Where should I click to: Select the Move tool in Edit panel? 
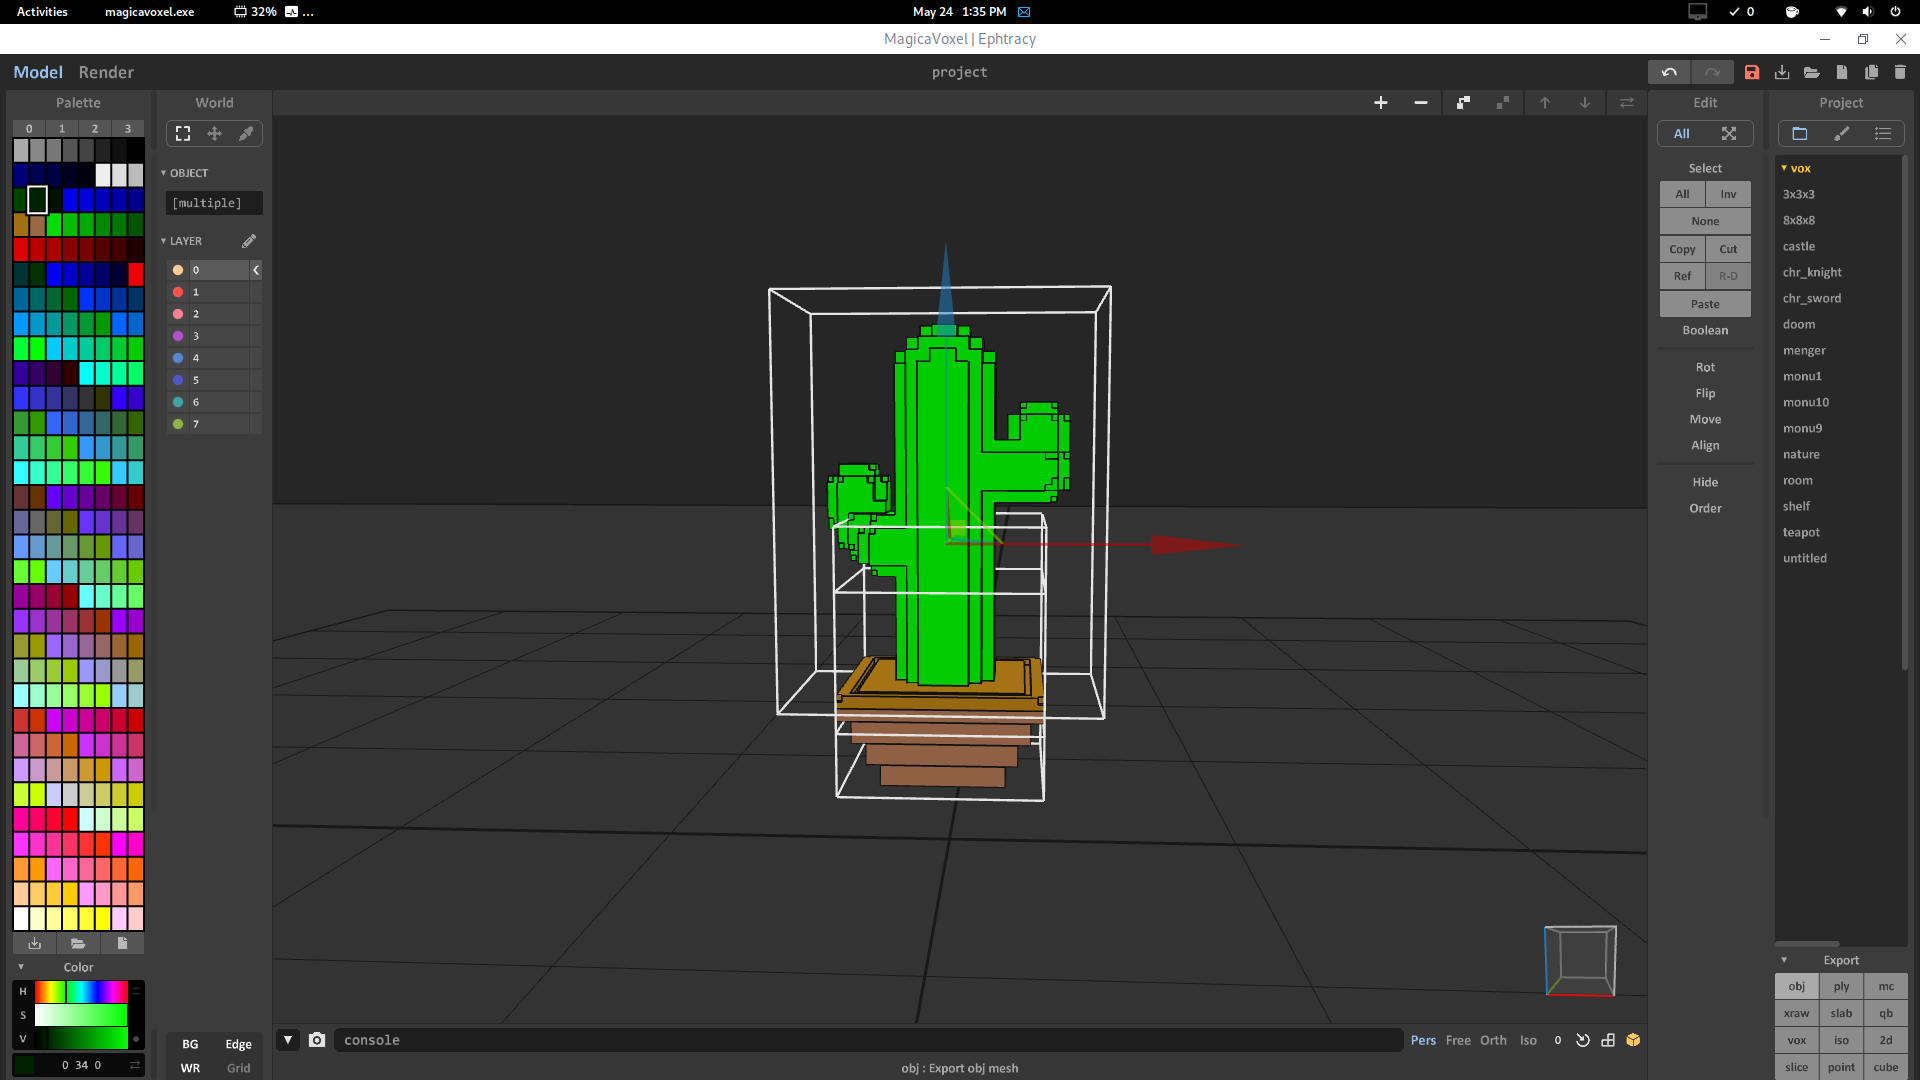tap(1705, 419)
